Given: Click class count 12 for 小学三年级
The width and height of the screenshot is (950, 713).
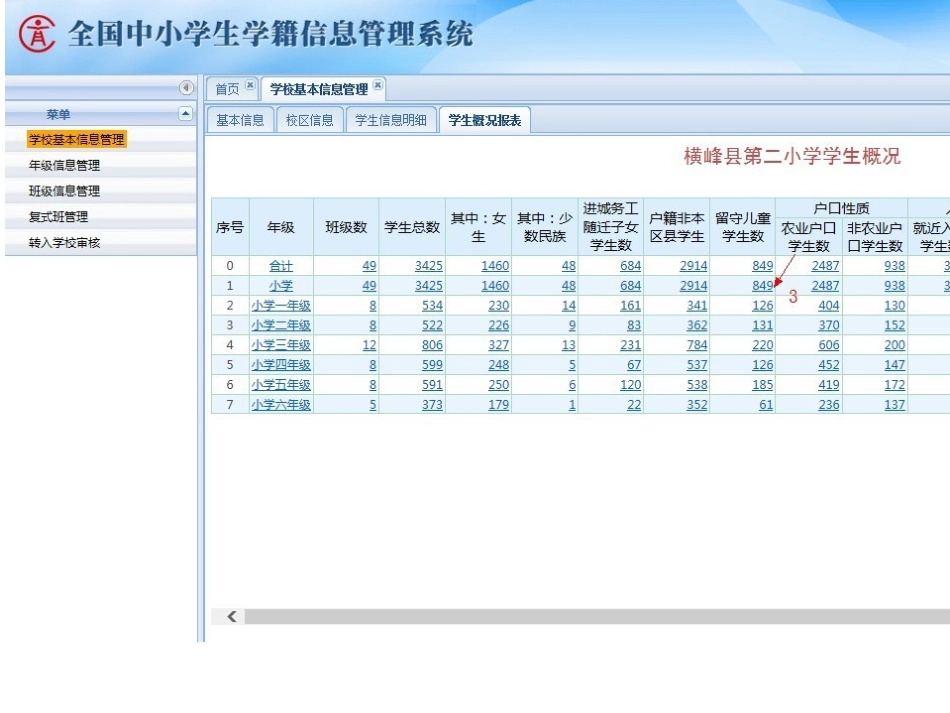Looking at the screenshot, I should click(370, 345).
